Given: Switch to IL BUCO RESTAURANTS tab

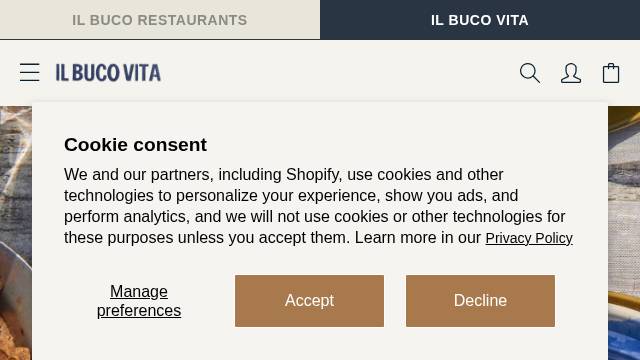Looking at the screenshot, I should 160,20.
